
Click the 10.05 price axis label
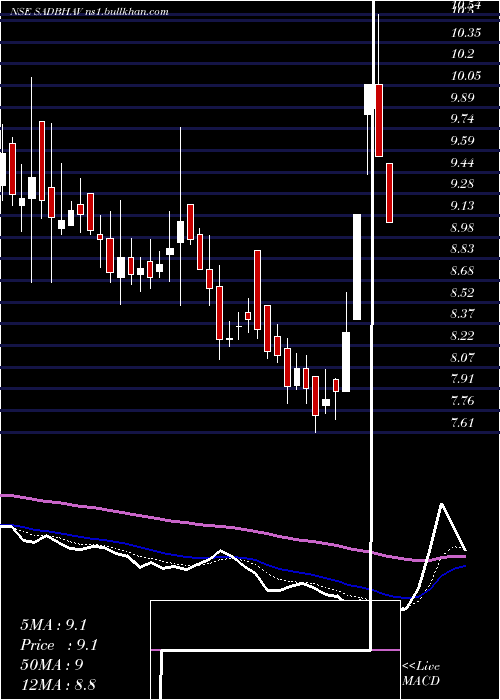[x=466, y=75]
